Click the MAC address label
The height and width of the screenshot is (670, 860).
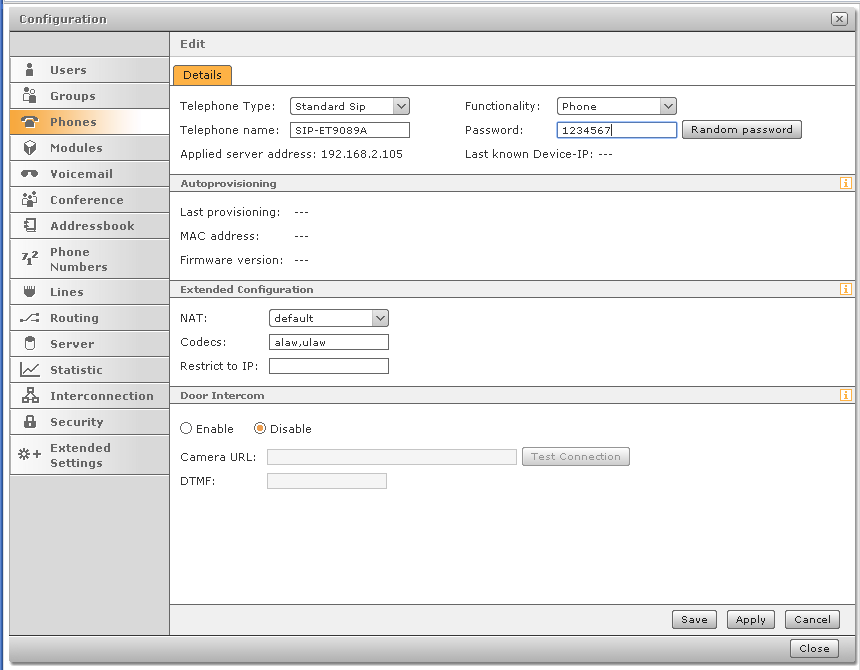click(219, 236)
